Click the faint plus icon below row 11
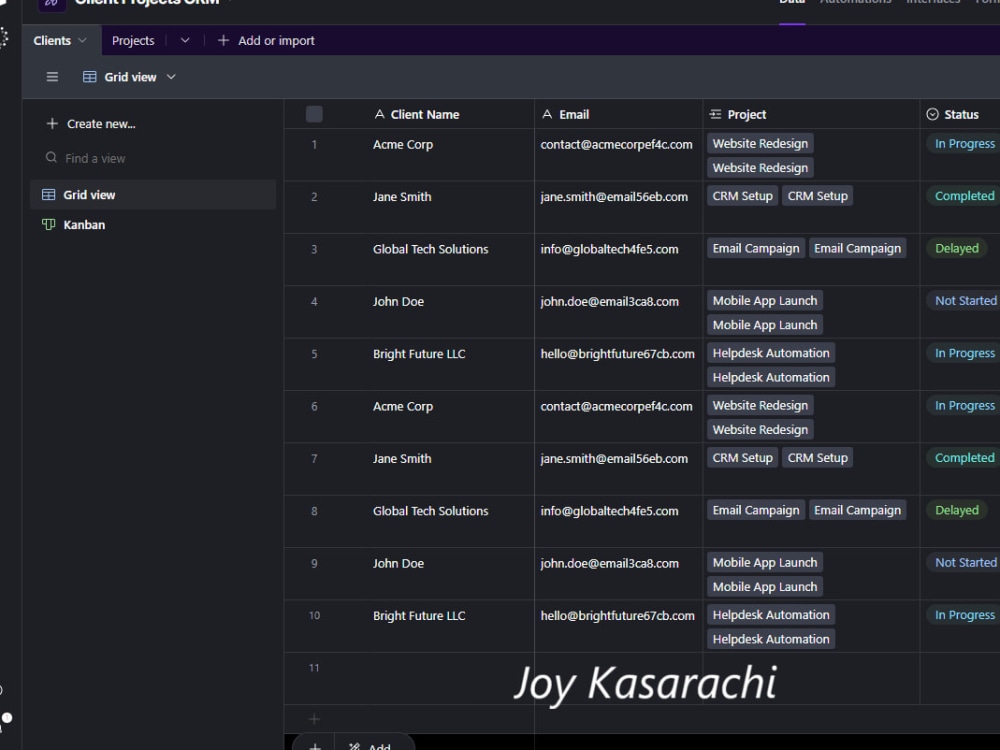 [x=314, y=719]
